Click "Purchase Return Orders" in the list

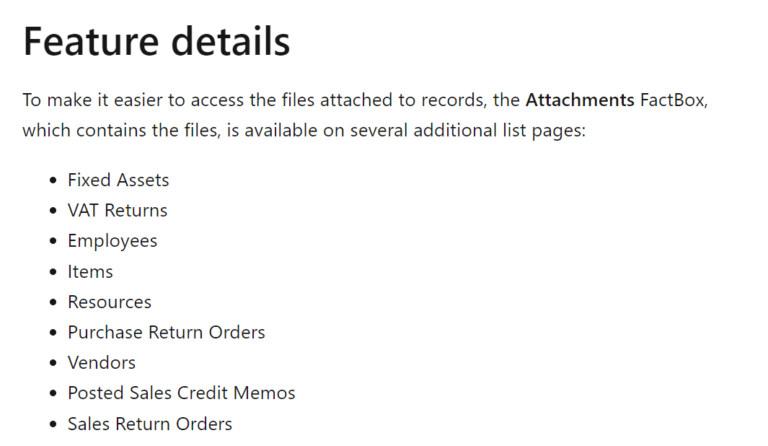(x=166, y=332)
